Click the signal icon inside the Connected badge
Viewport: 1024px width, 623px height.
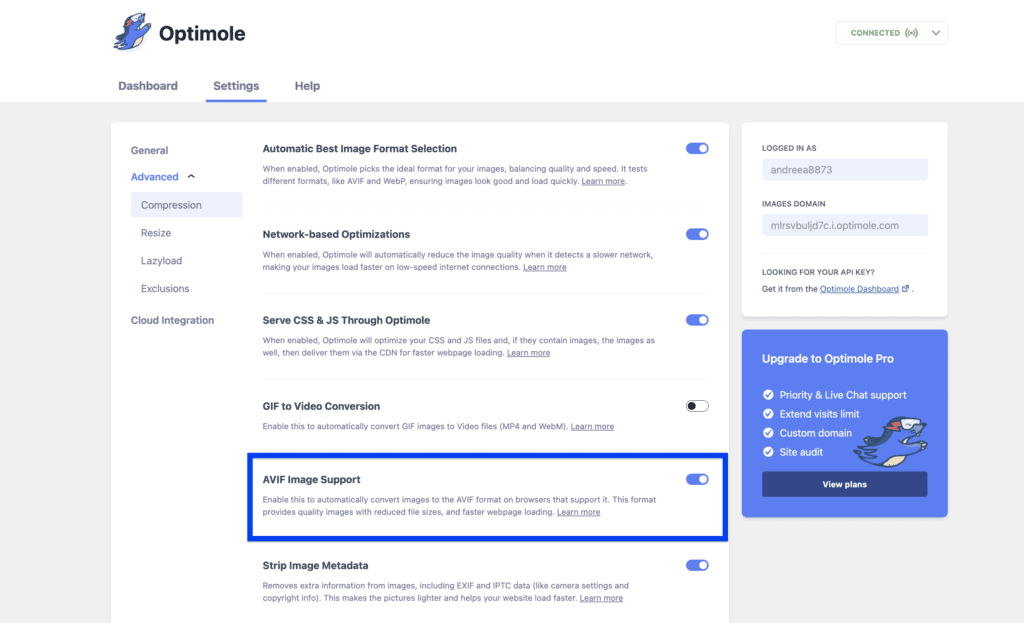pyautogui.click(x=909, y=32)
